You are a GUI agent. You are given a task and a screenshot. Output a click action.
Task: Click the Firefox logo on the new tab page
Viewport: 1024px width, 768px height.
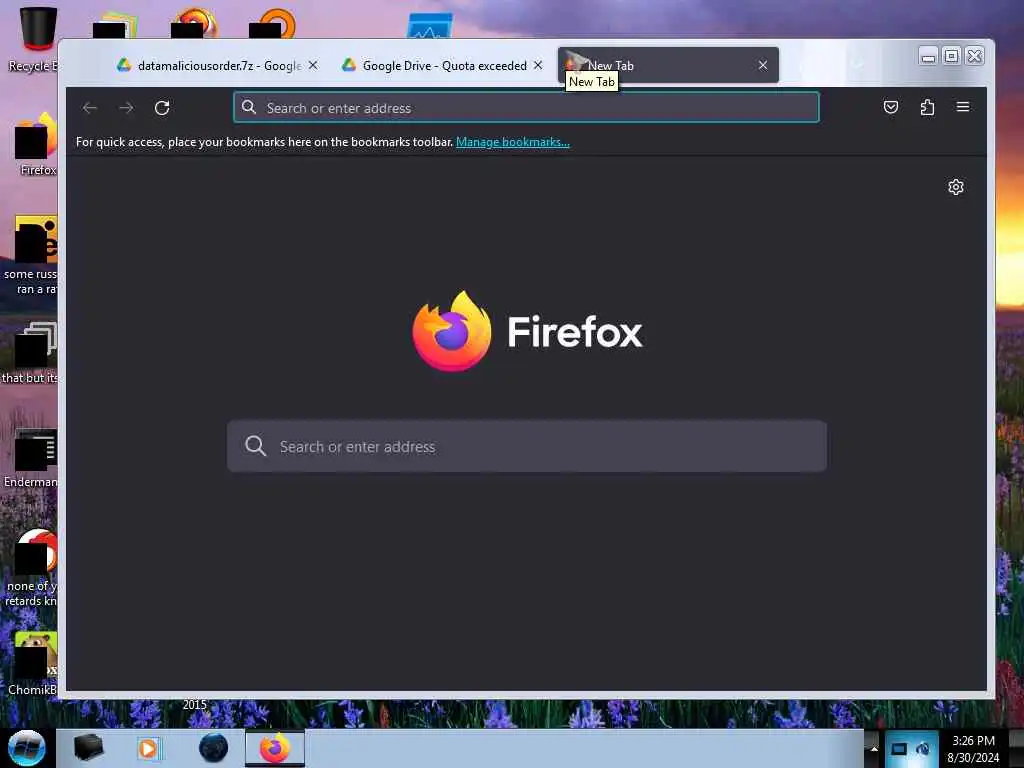[452, 331]
